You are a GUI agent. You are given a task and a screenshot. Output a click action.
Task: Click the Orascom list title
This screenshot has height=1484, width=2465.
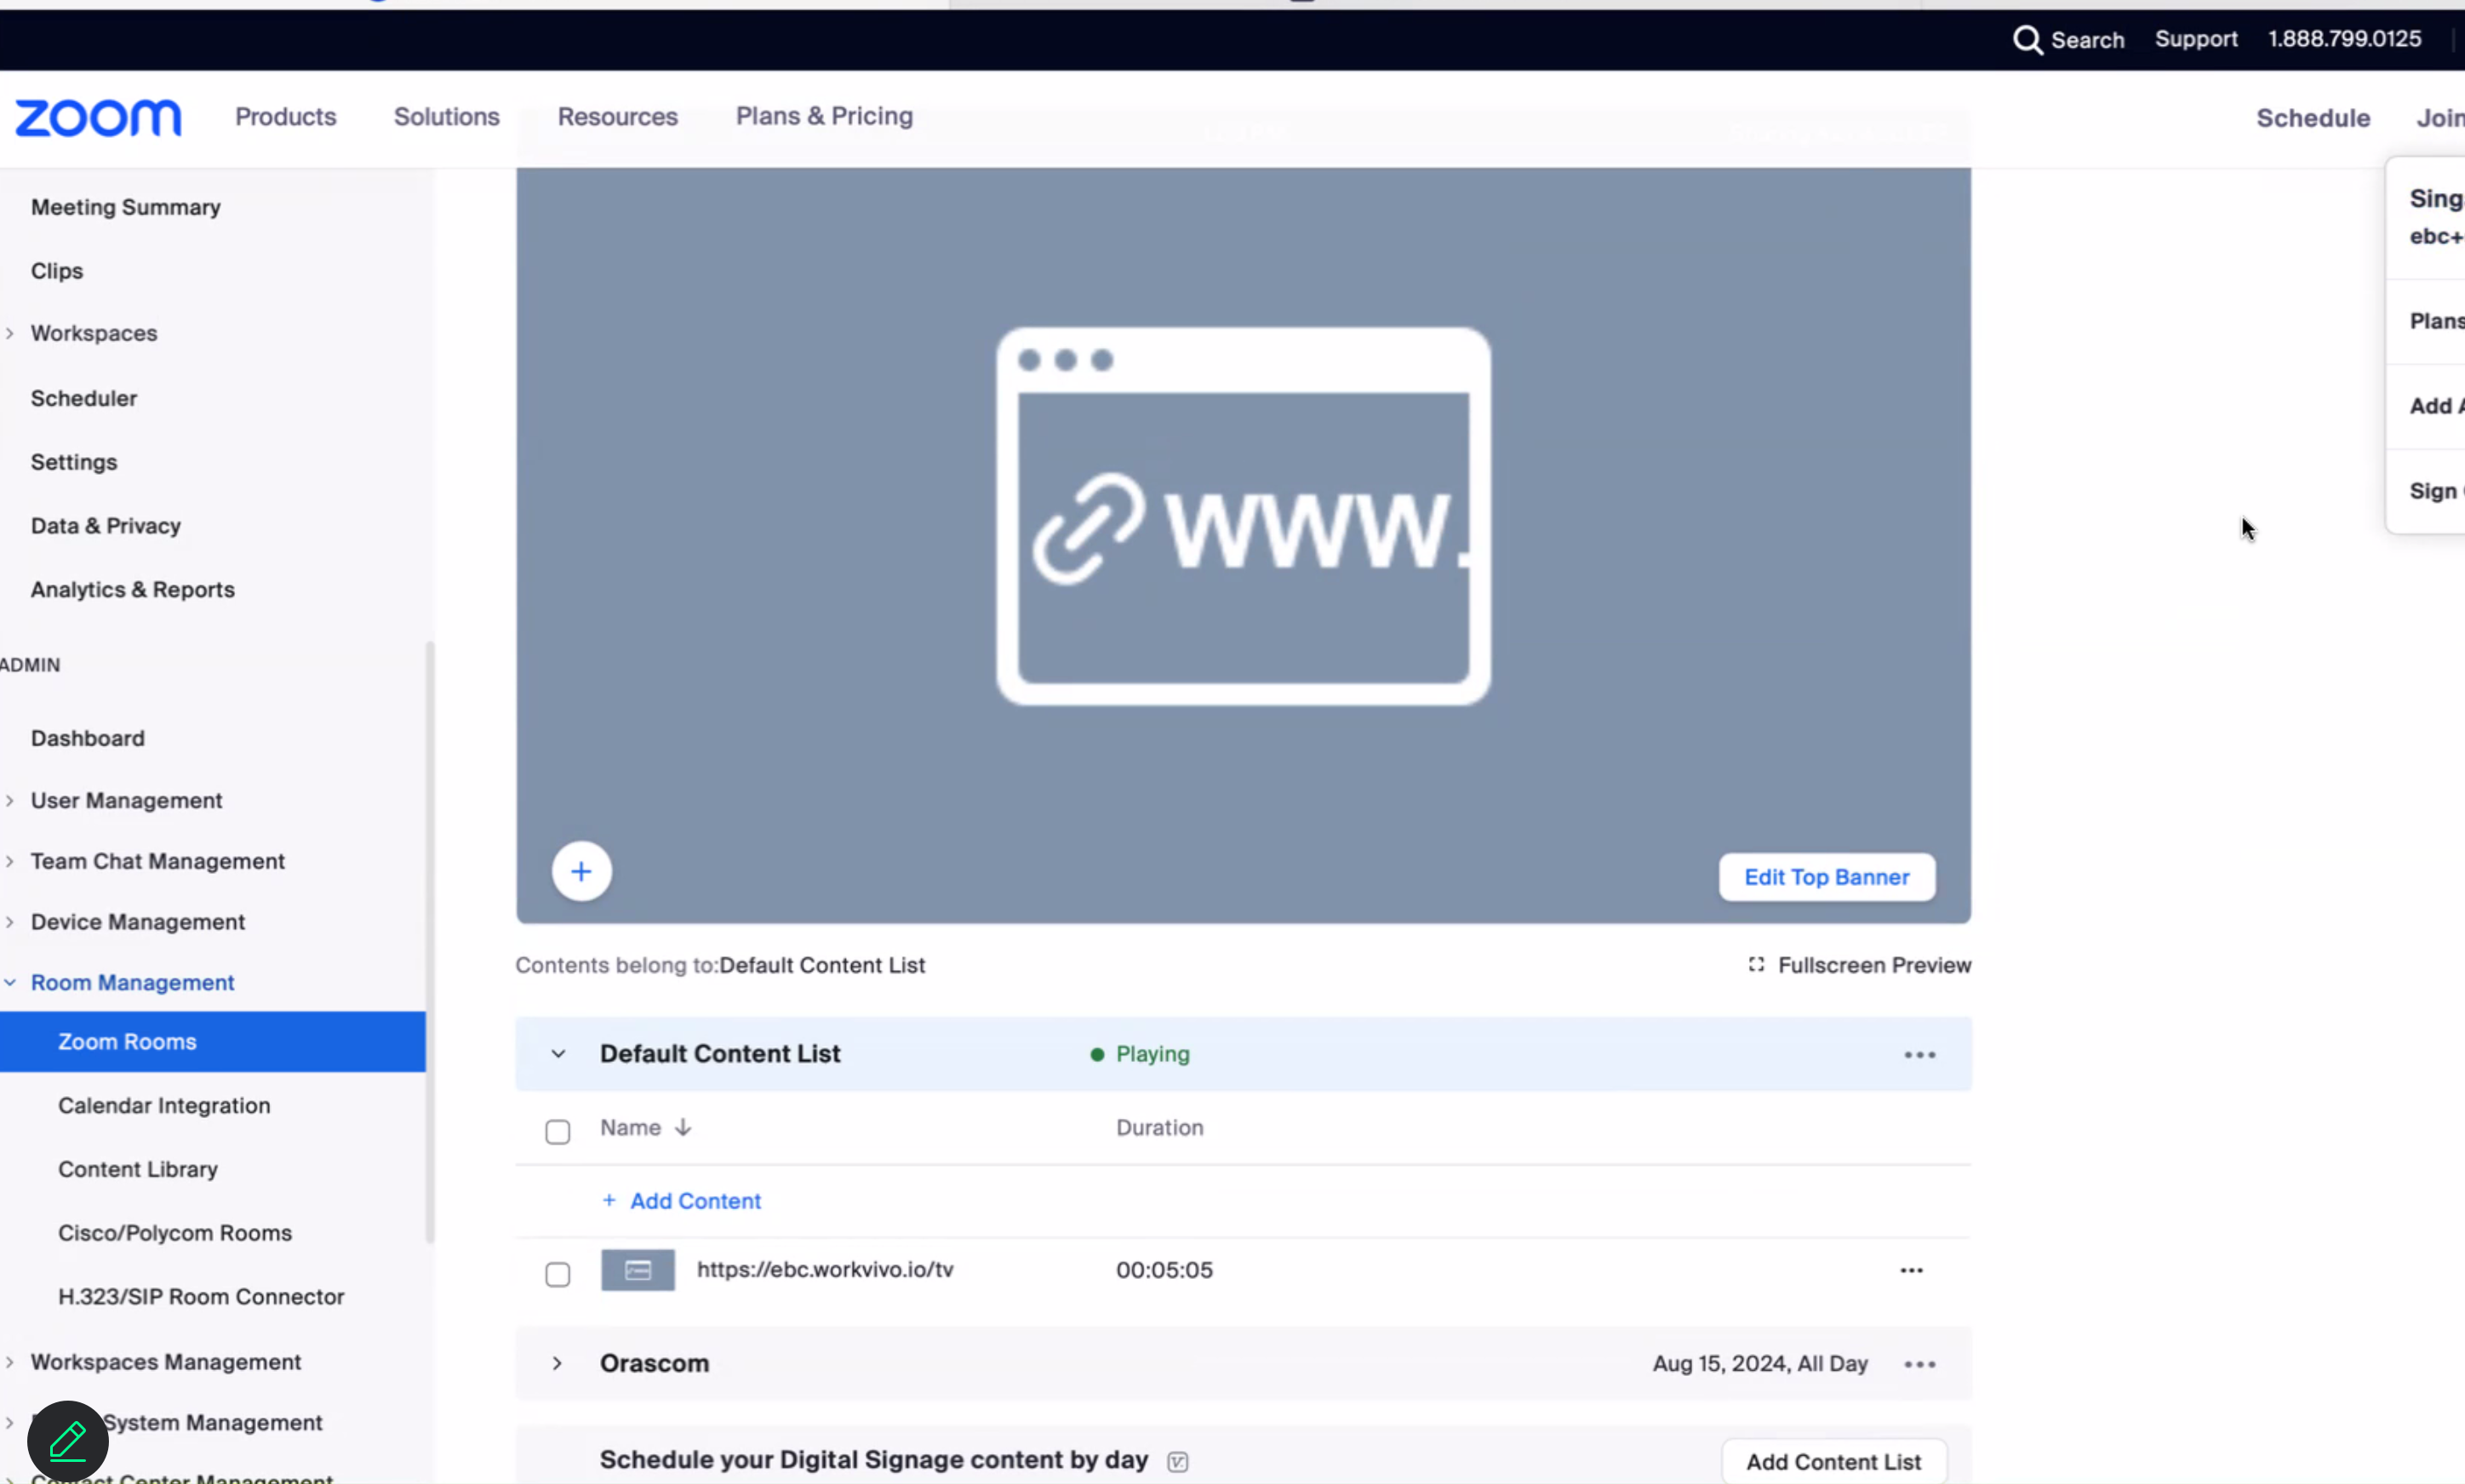tap(654, 1364)
